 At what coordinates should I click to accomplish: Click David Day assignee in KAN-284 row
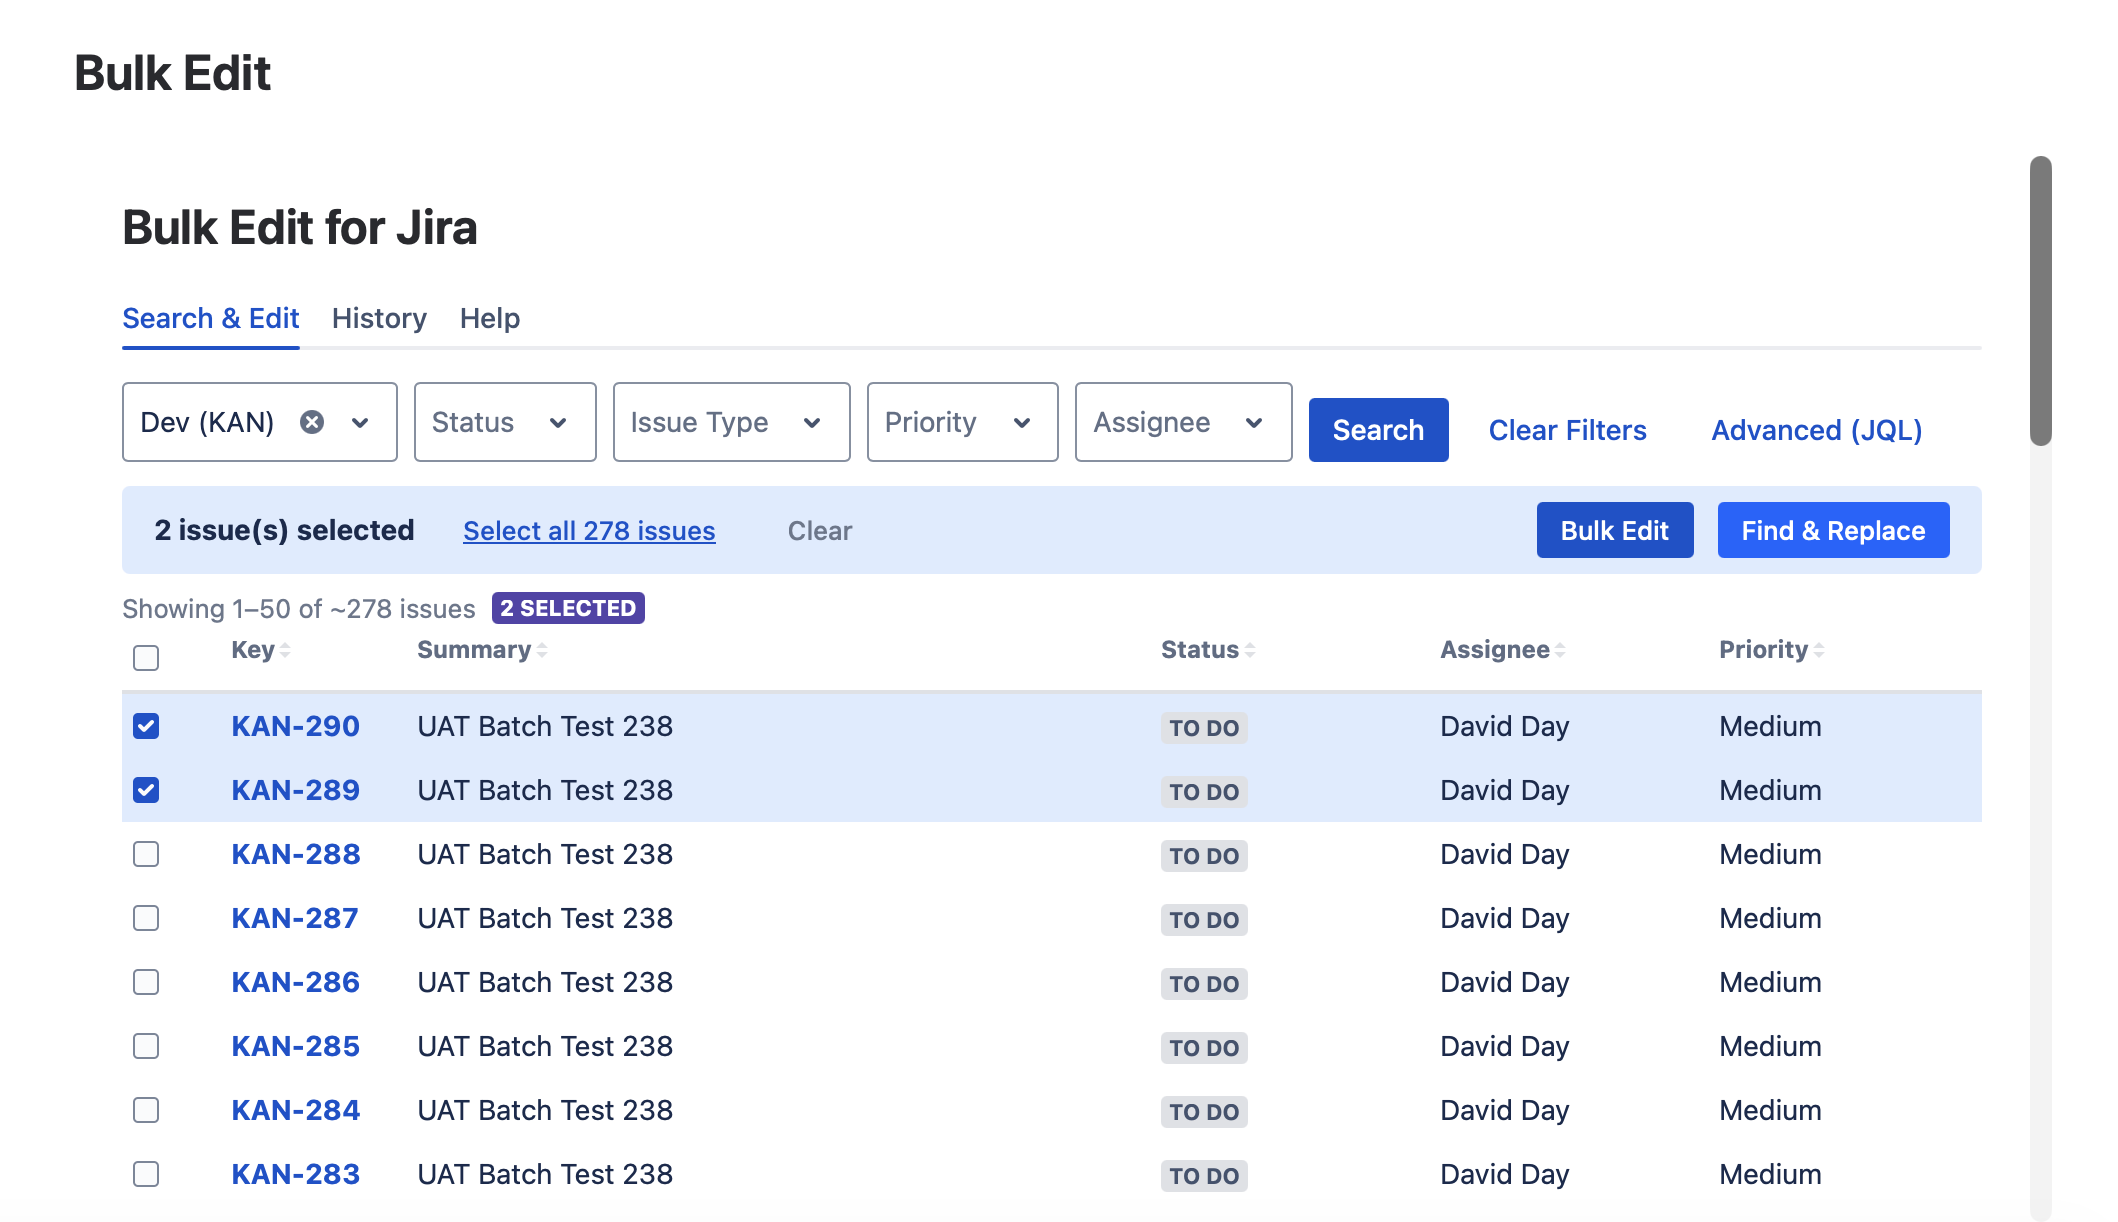[x=1504, y=1110]
